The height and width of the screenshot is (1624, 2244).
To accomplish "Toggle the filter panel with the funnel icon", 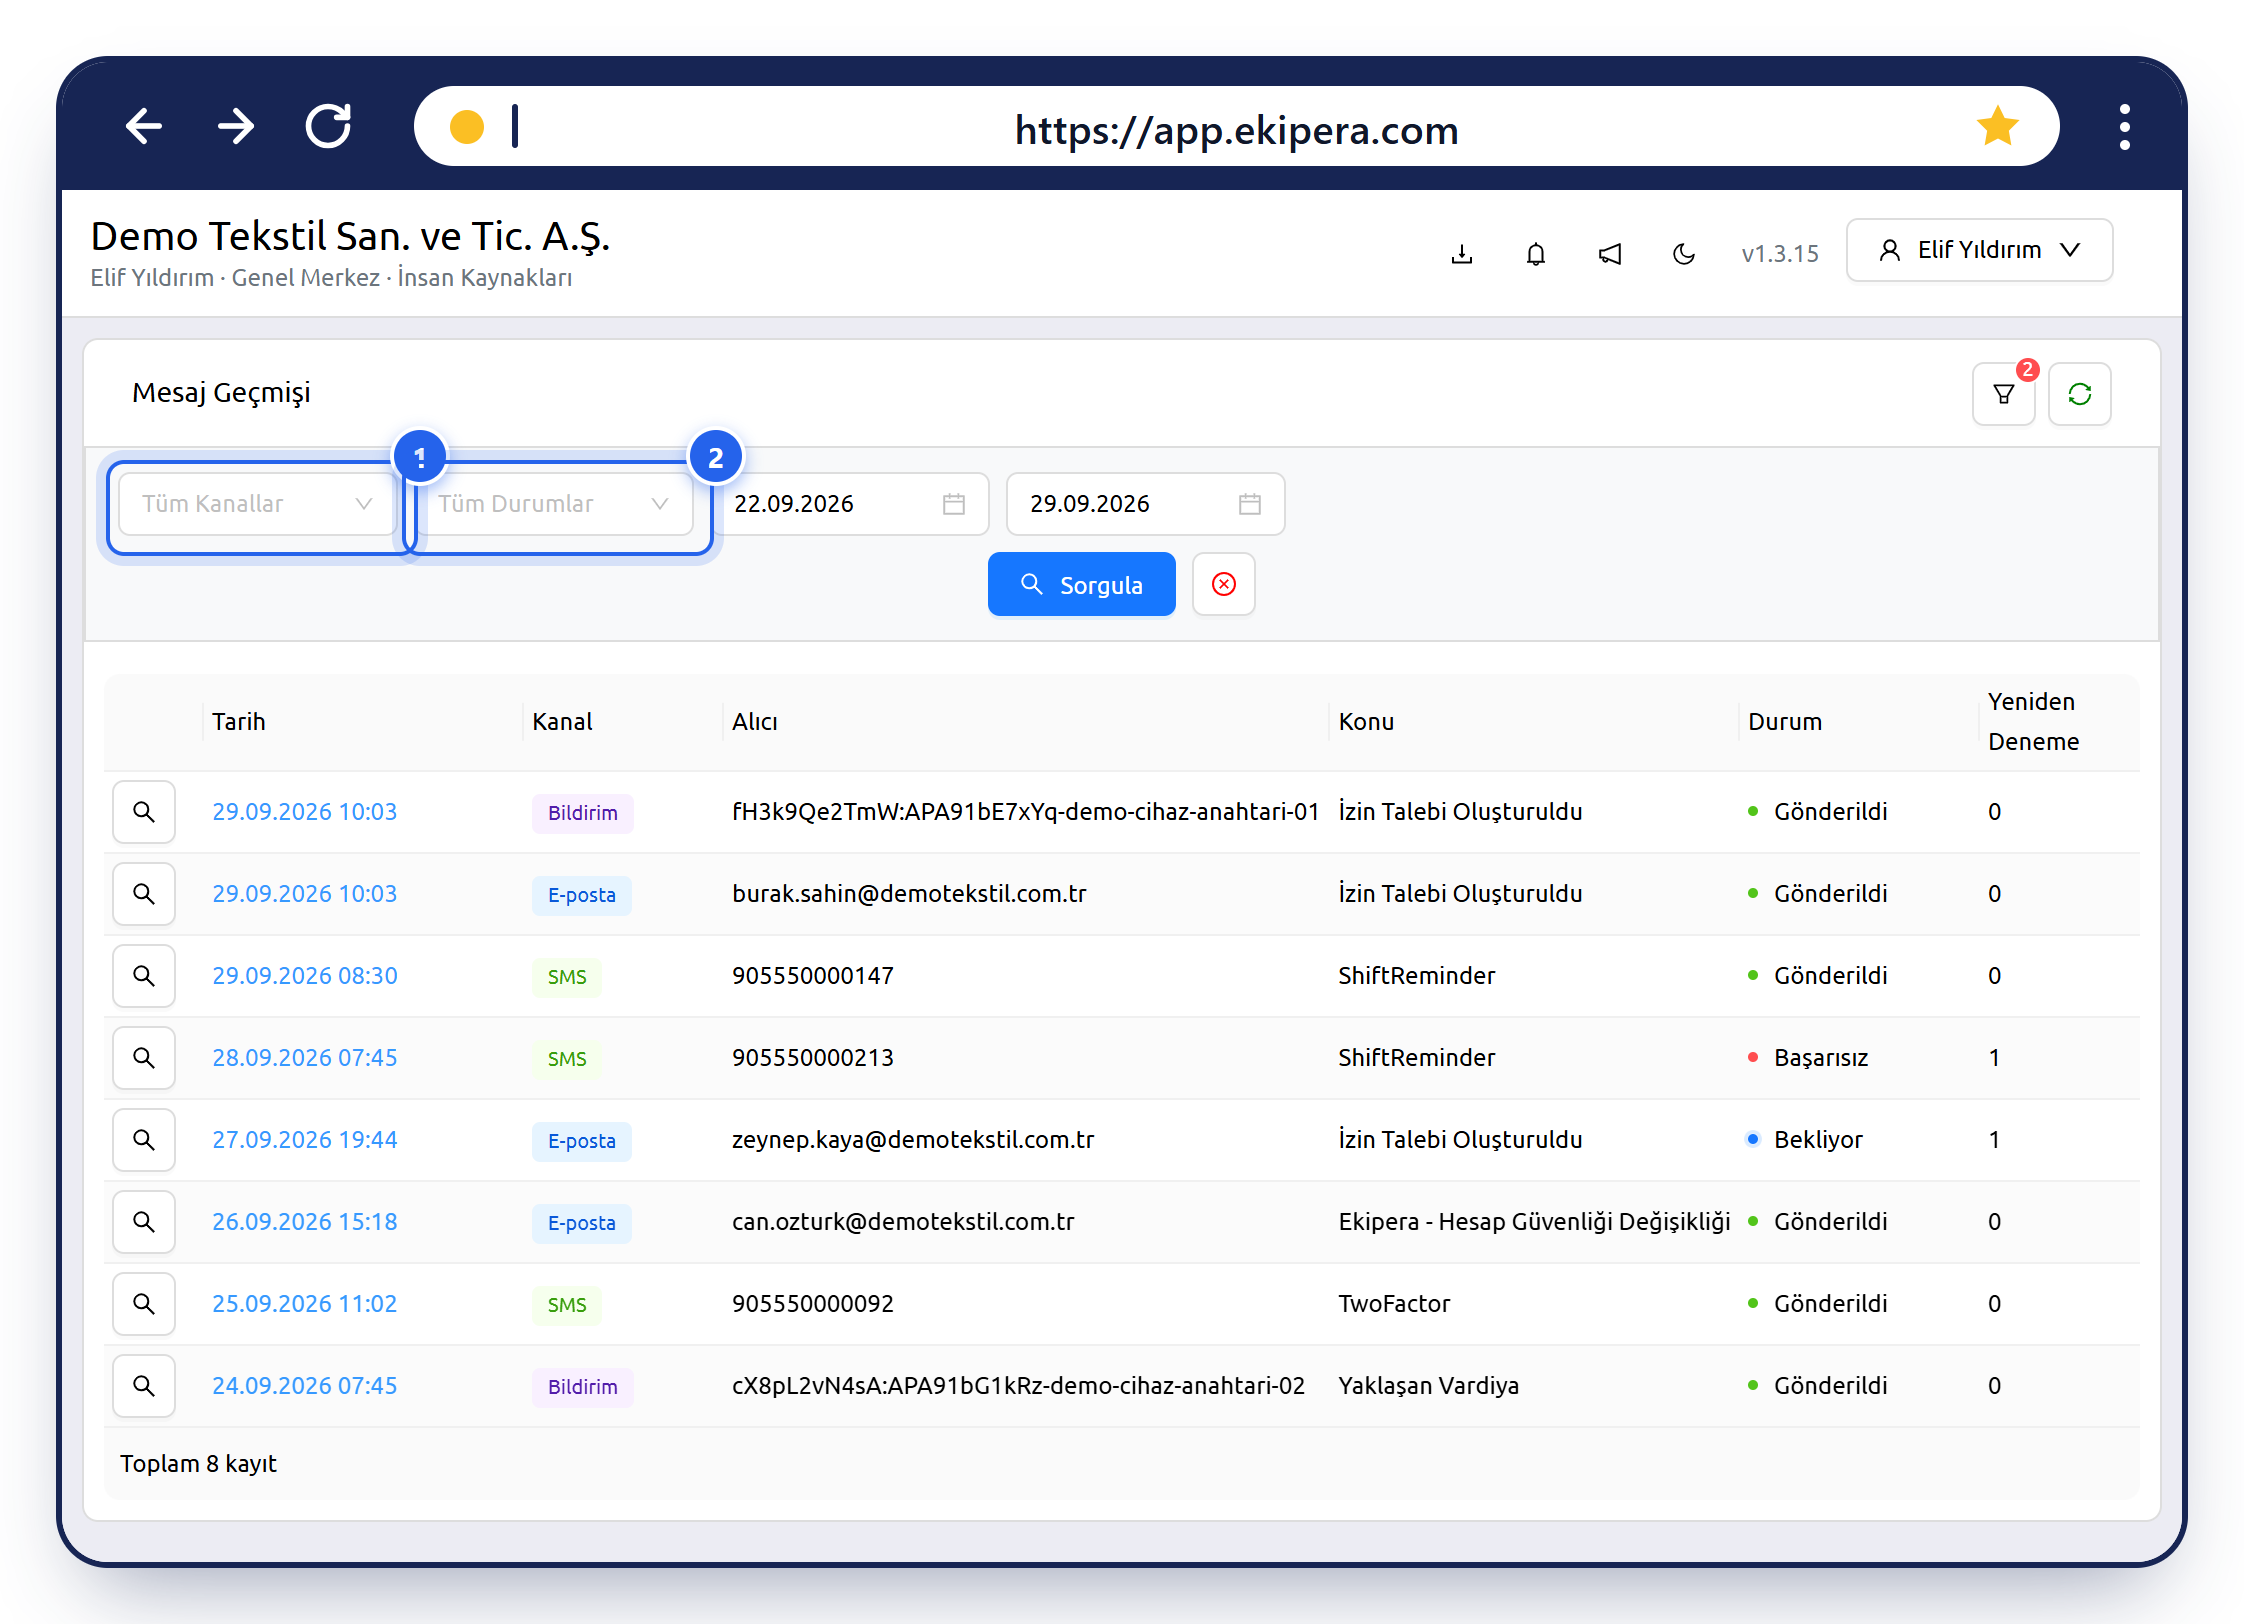I will (2004, 394).
